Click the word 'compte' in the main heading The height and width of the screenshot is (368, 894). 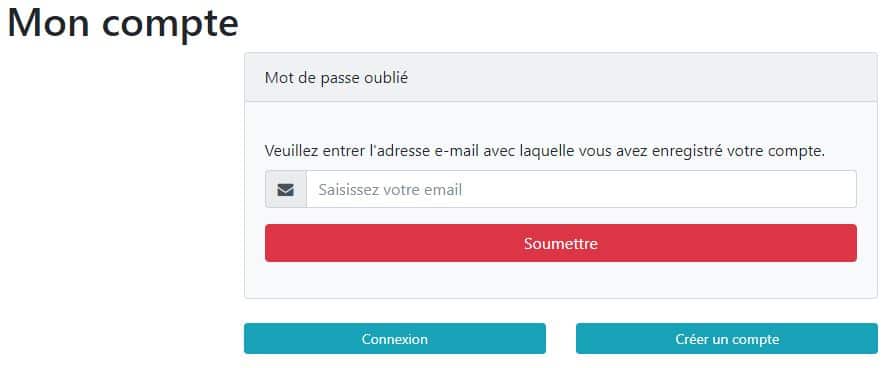(170, 25)
